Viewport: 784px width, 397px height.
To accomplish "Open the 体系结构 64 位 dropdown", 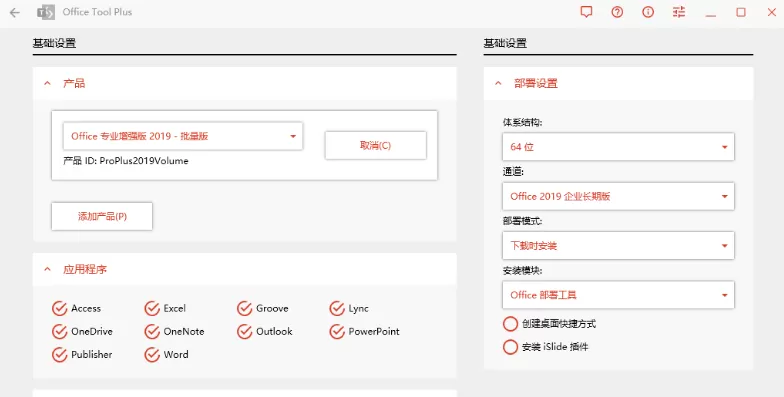I will [x=618, y=146].
